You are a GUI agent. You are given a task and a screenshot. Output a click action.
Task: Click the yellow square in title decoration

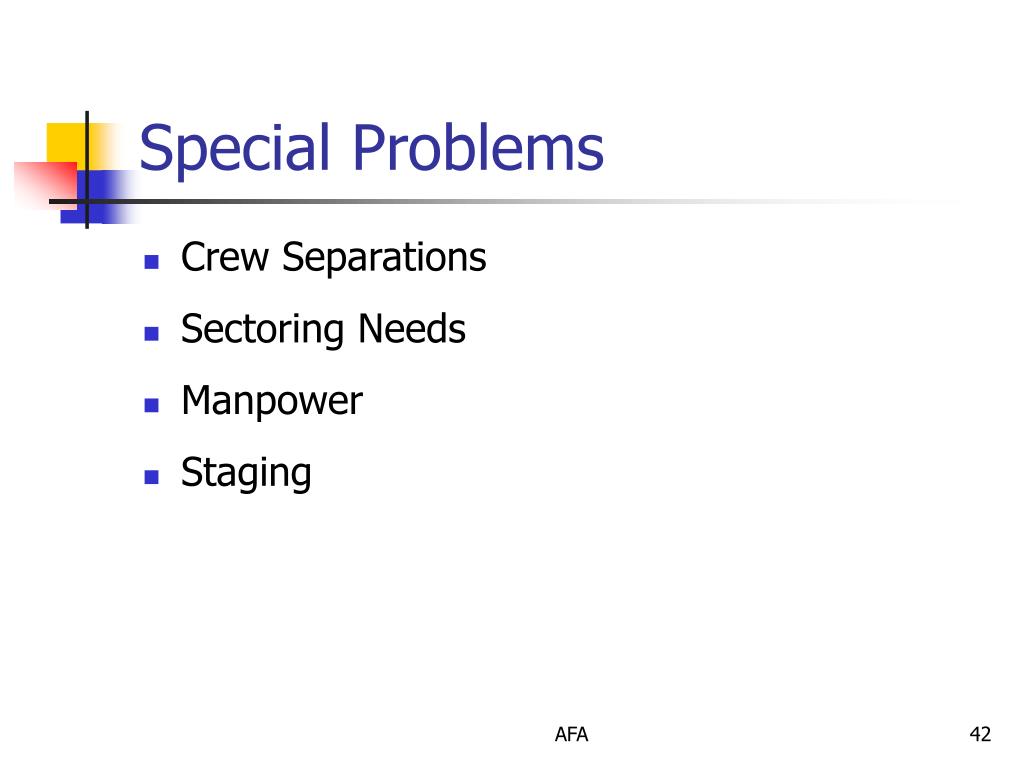pos(67,142)
